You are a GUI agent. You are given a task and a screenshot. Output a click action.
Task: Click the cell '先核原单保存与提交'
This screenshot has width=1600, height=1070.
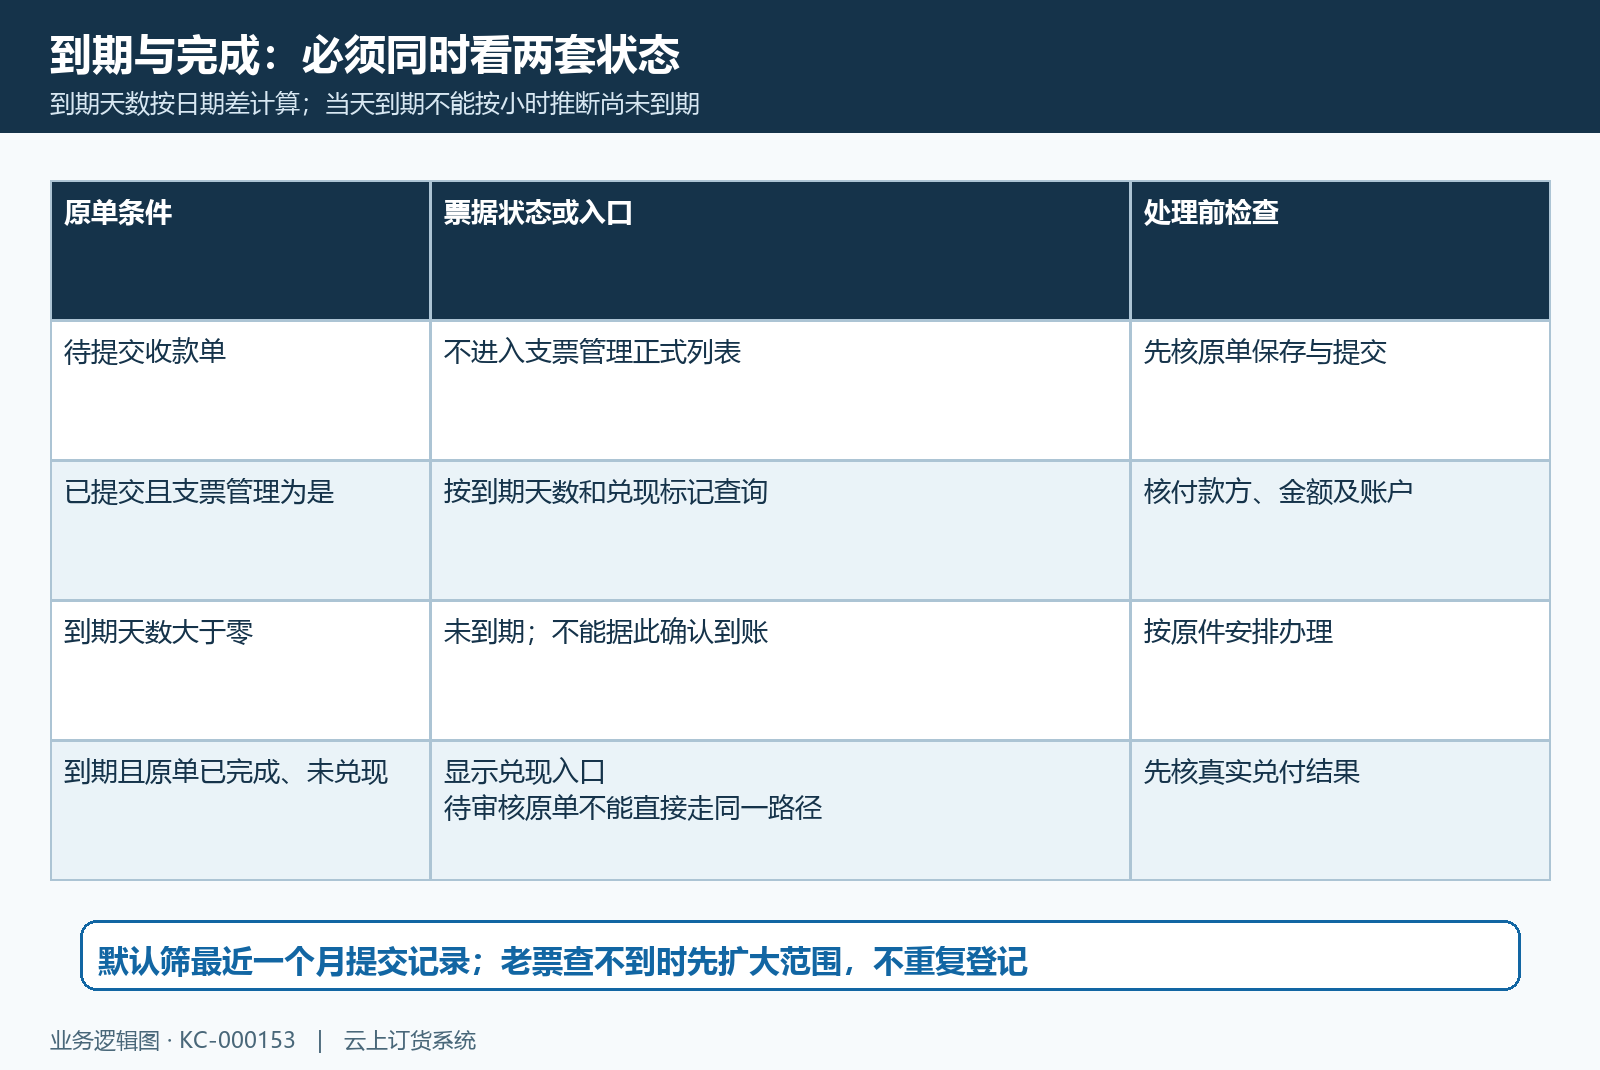click(x=1340, y=391)
